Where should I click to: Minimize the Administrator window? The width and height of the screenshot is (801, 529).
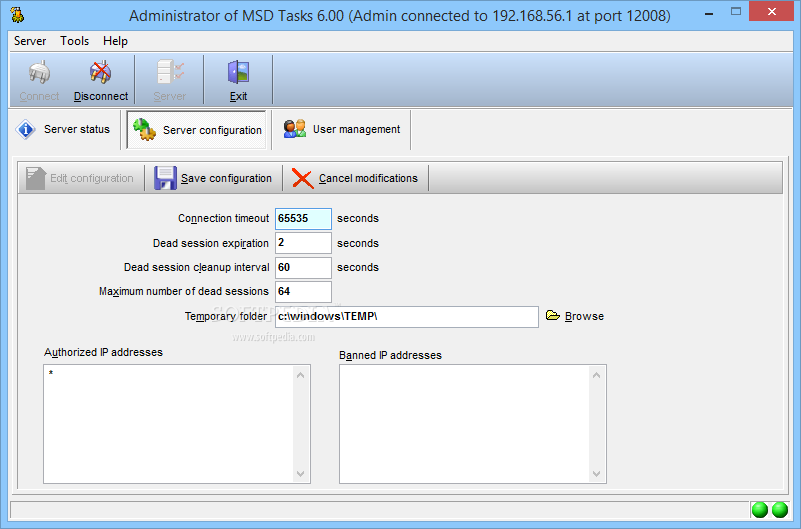click(709, 13)
